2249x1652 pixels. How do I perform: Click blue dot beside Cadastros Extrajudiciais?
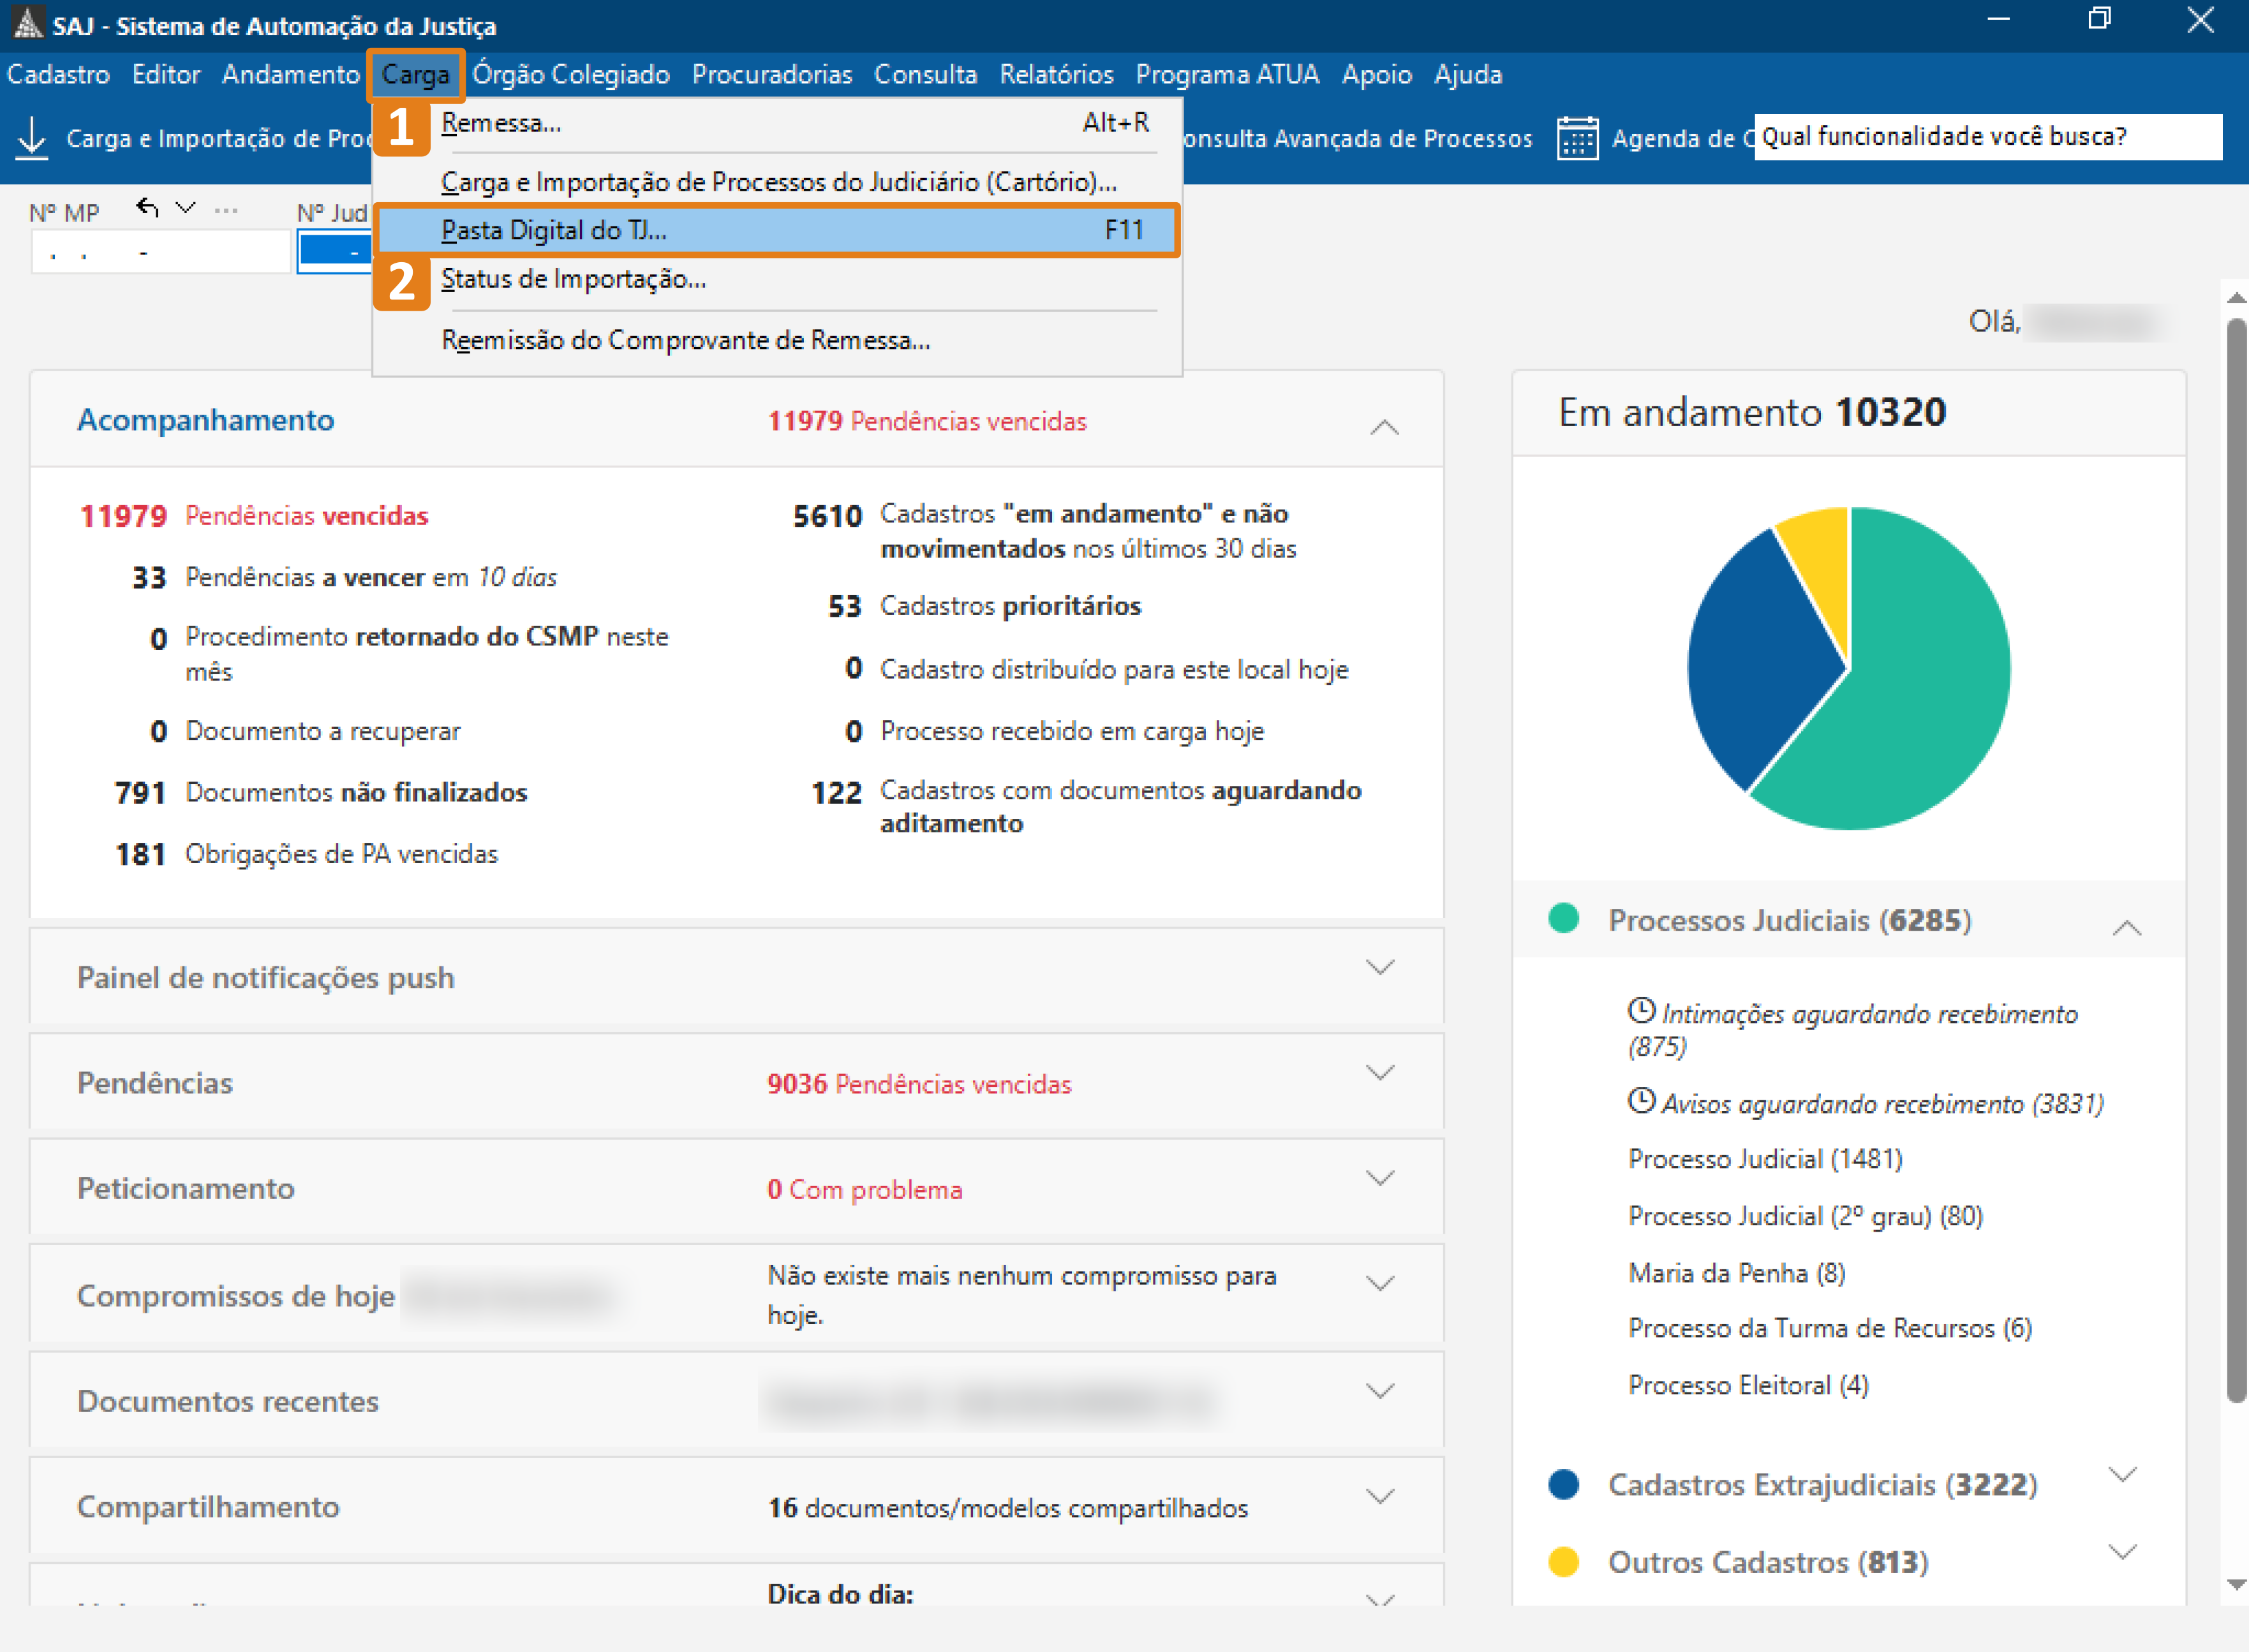point(1563,1484)
